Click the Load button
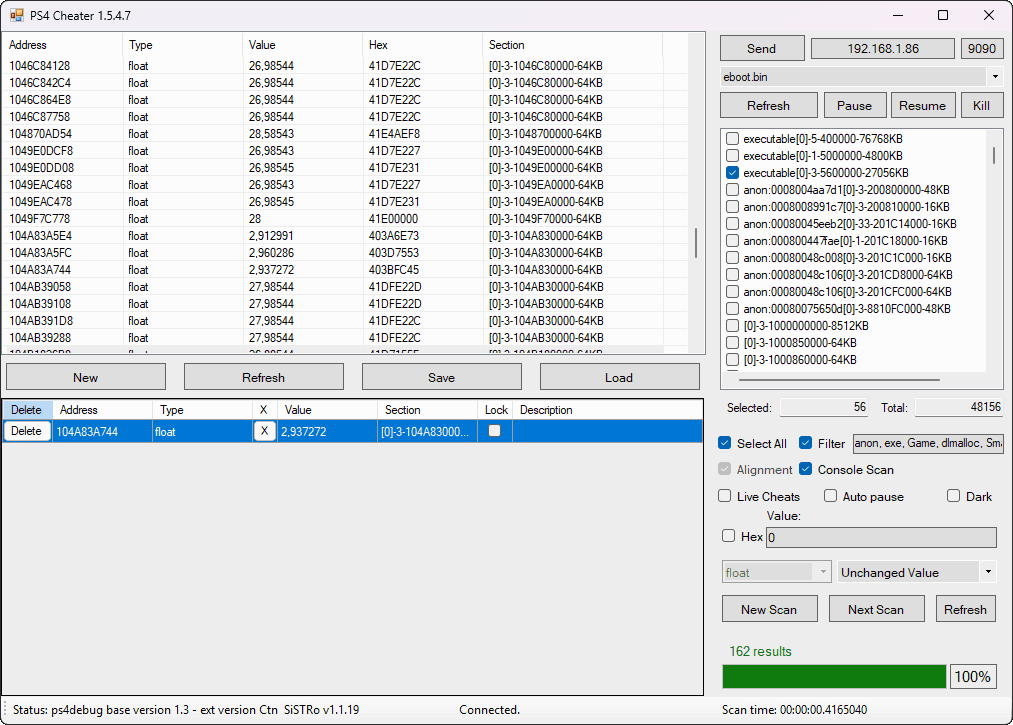 619,377
